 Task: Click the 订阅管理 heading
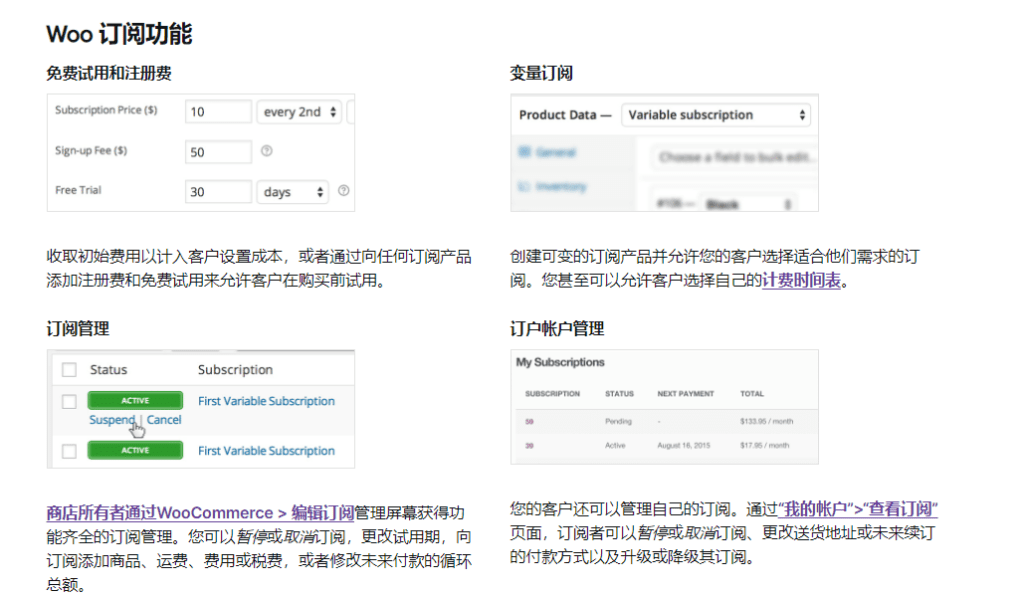[78, 328]
